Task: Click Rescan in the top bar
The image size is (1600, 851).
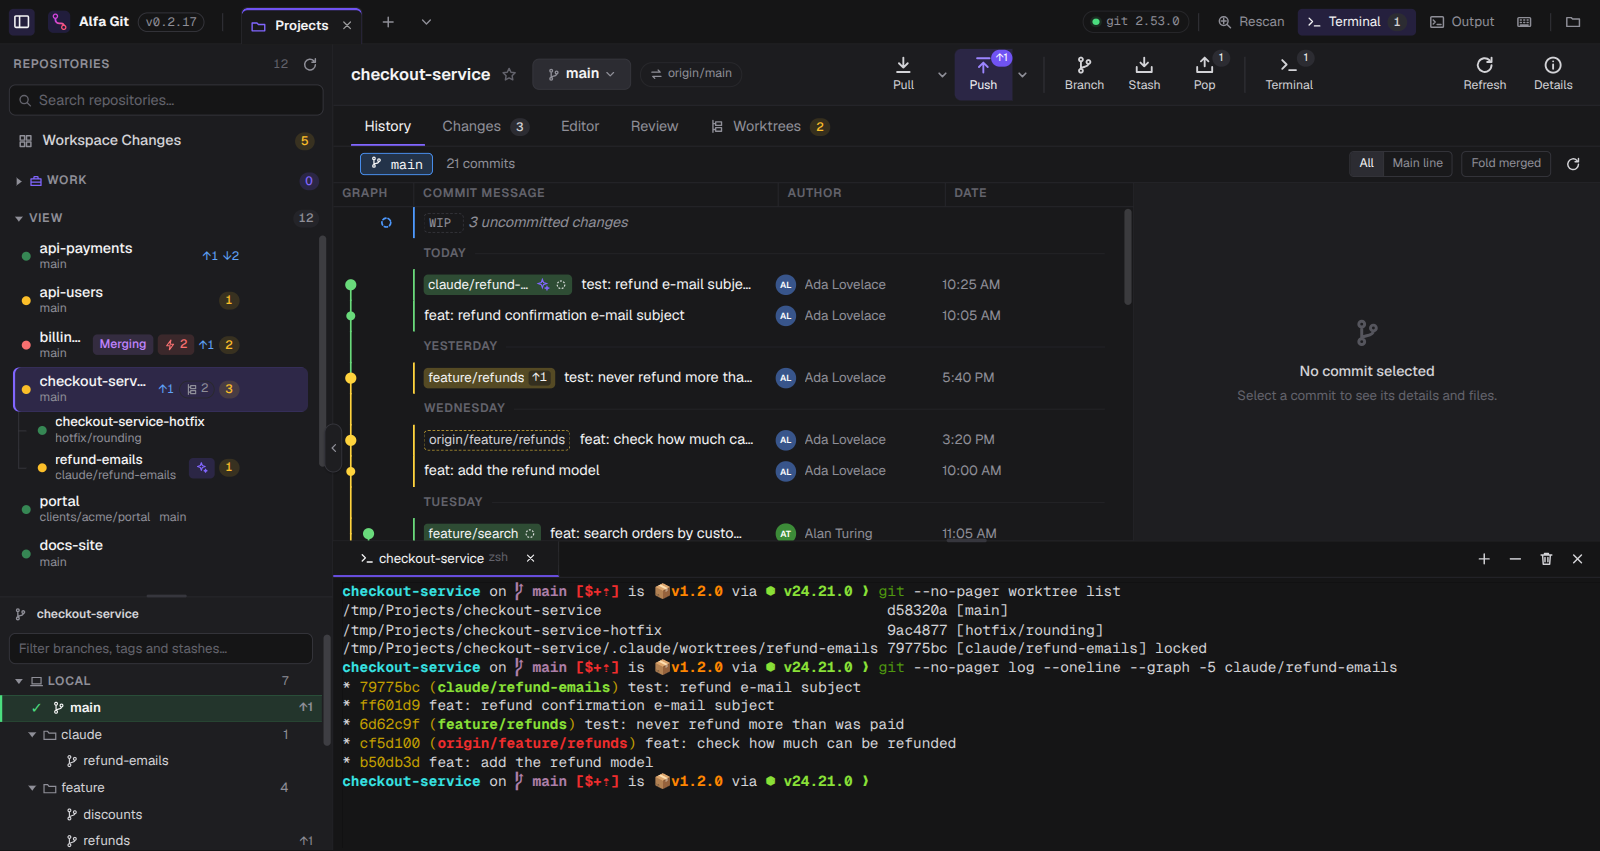Action: pos(1251,22)
